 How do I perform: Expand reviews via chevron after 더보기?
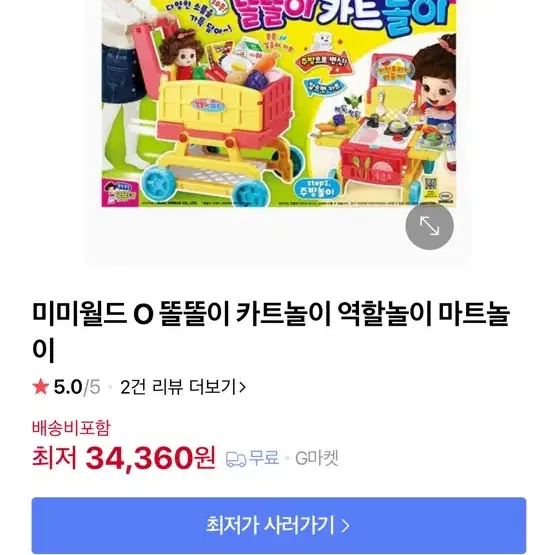[242, 387]
